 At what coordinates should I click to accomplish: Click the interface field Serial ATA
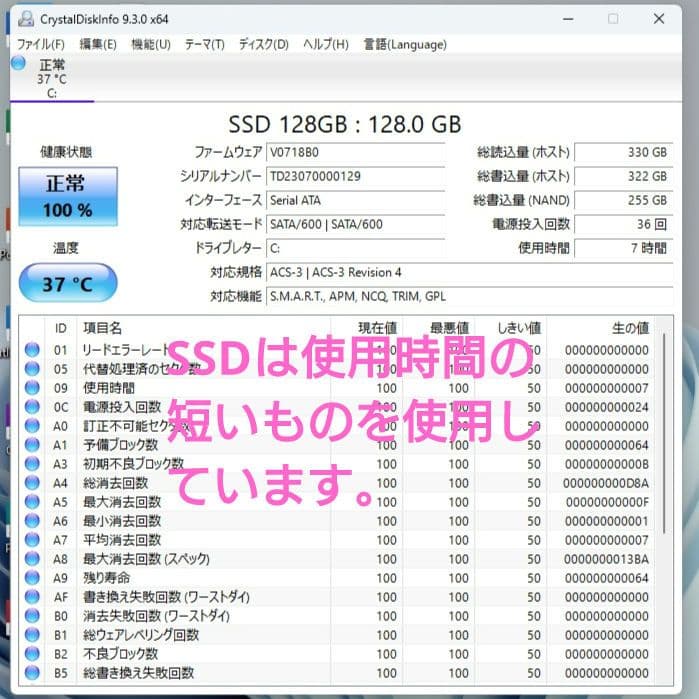click(356, 201)
